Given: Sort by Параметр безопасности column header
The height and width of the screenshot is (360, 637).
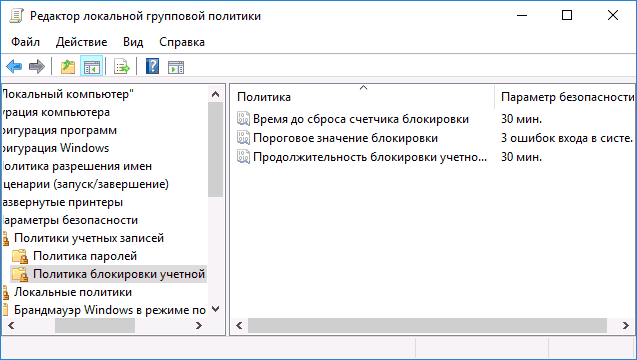Looking at the screenshot, I should (x=567, y=97).
